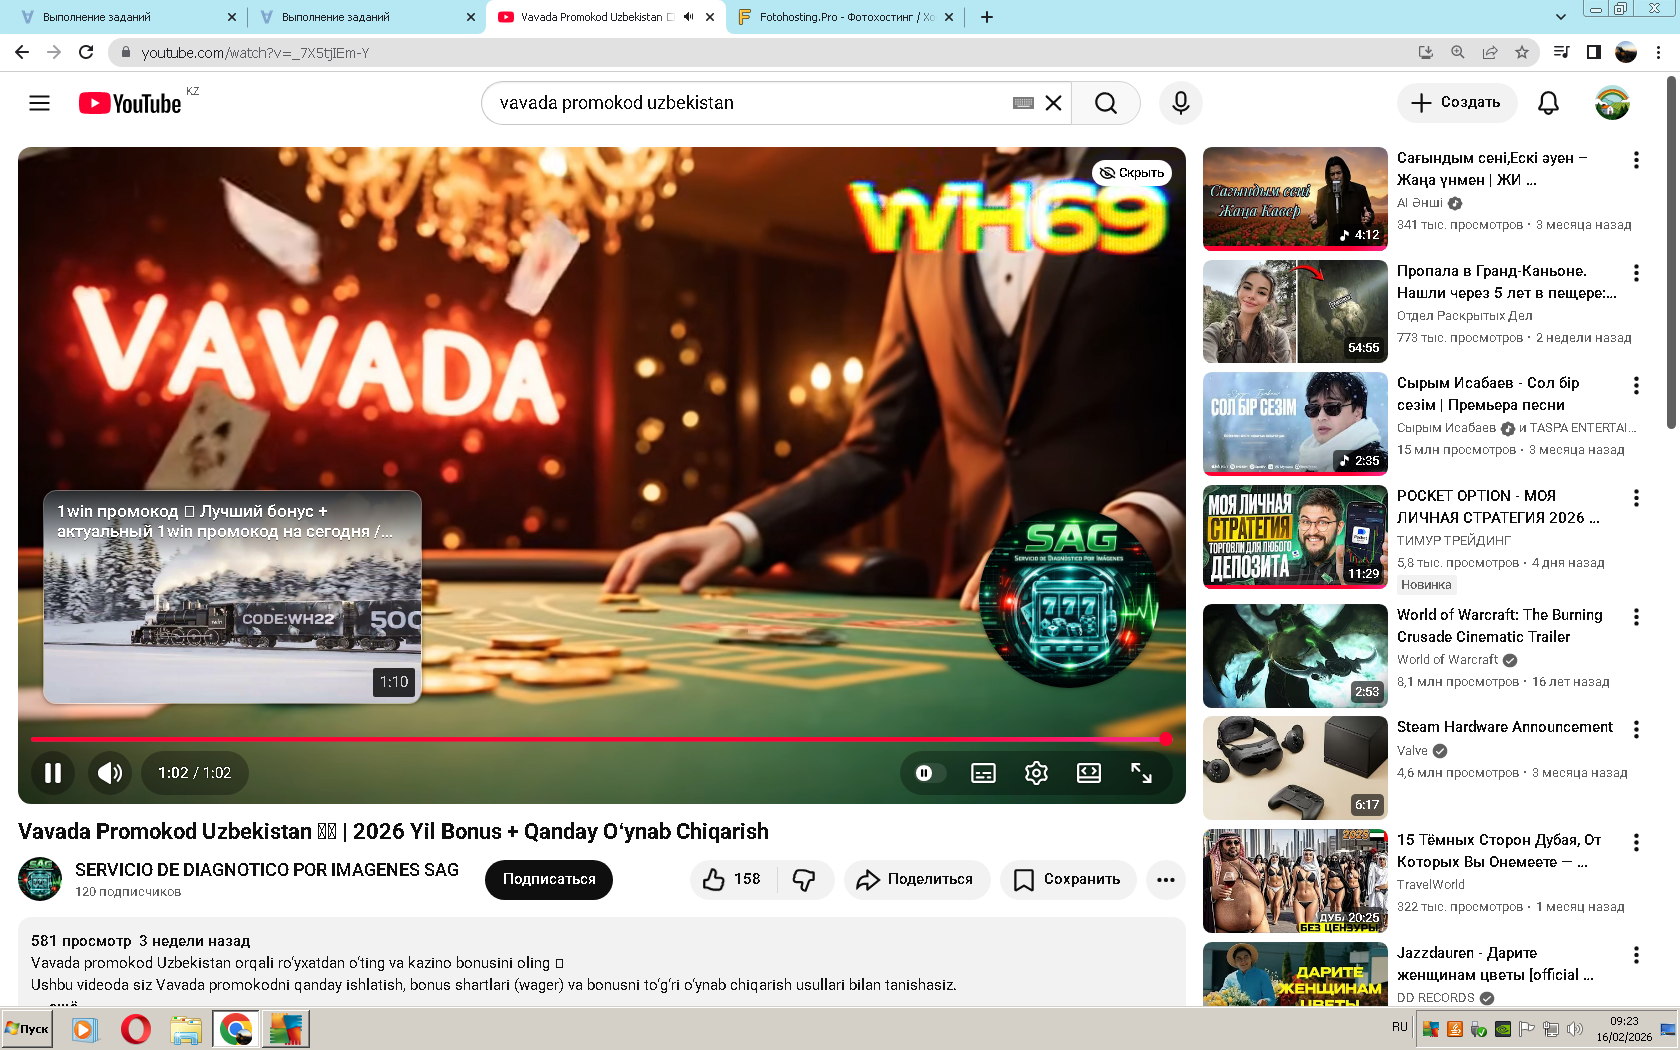Open options for Jazzdauren video
Screen dimensions: 1680x1050
click(x=1636, y=955)
